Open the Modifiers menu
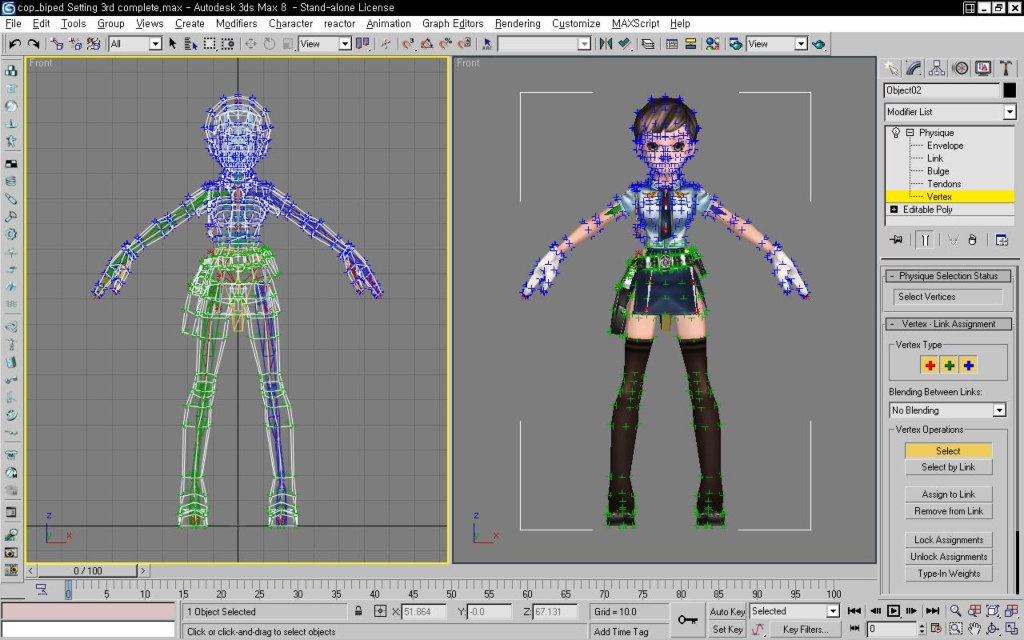This screenshot has width=1024, height=640. [x=236, y=24]
